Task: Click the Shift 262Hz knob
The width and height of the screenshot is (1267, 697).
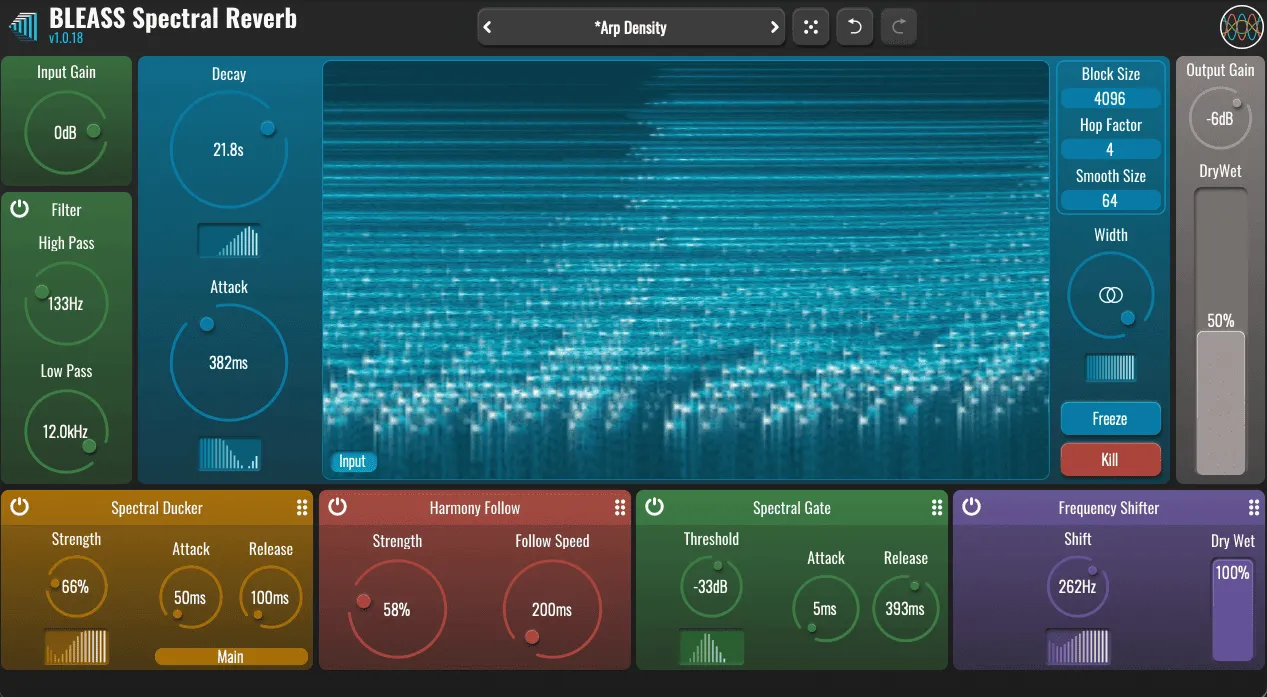Action: coord(1078,587)
